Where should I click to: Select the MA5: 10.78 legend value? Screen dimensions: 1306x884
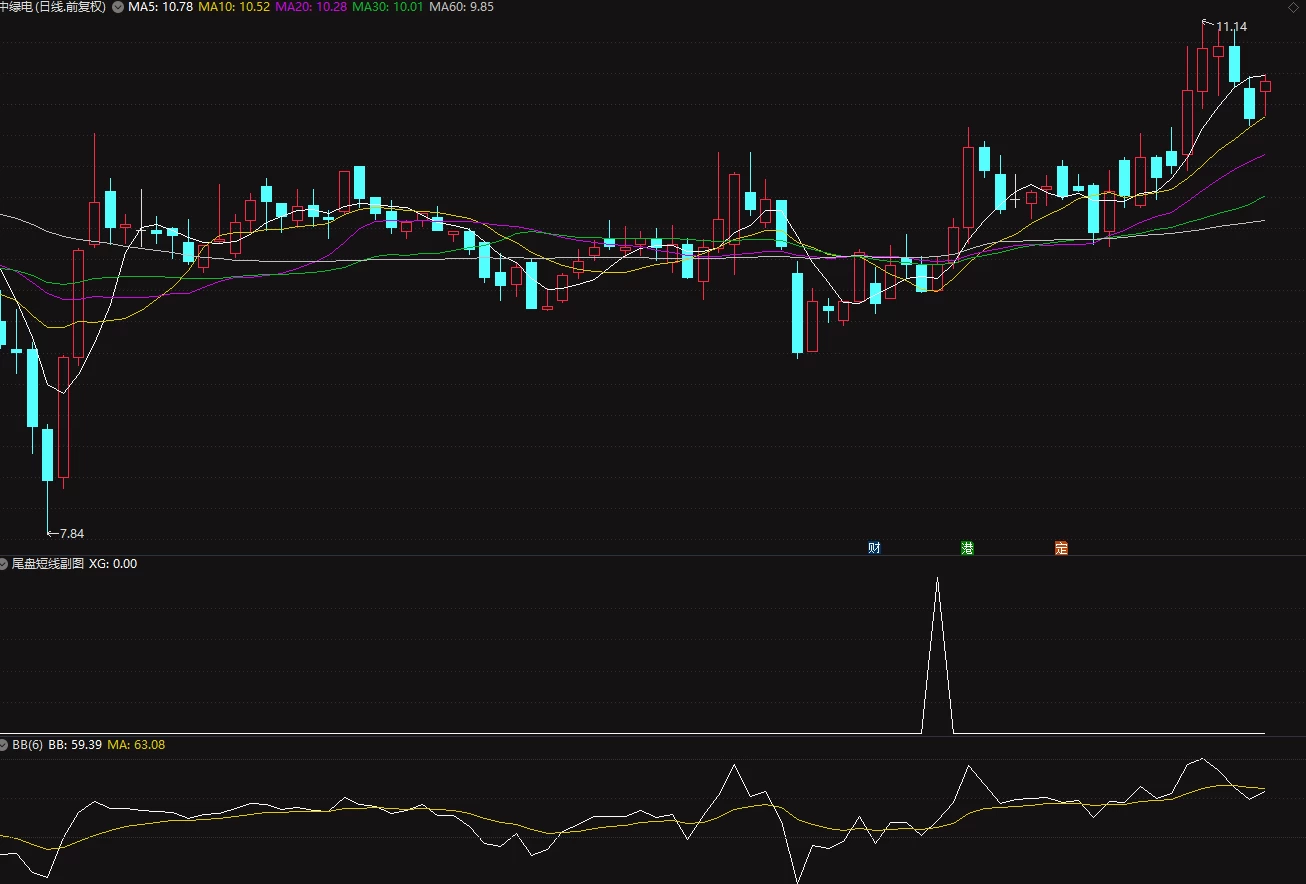tap(160, 7)
